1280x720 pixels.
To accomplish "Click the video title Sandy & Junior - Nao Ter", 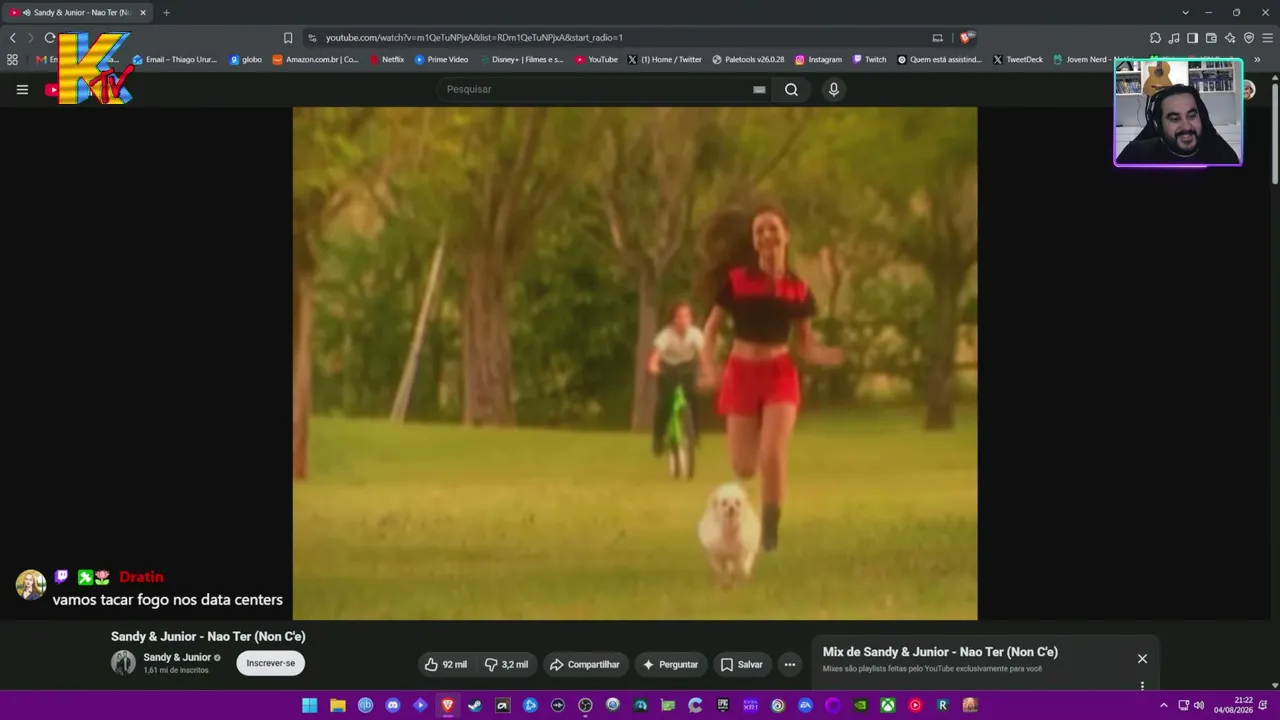I will [x=208, y=636].
